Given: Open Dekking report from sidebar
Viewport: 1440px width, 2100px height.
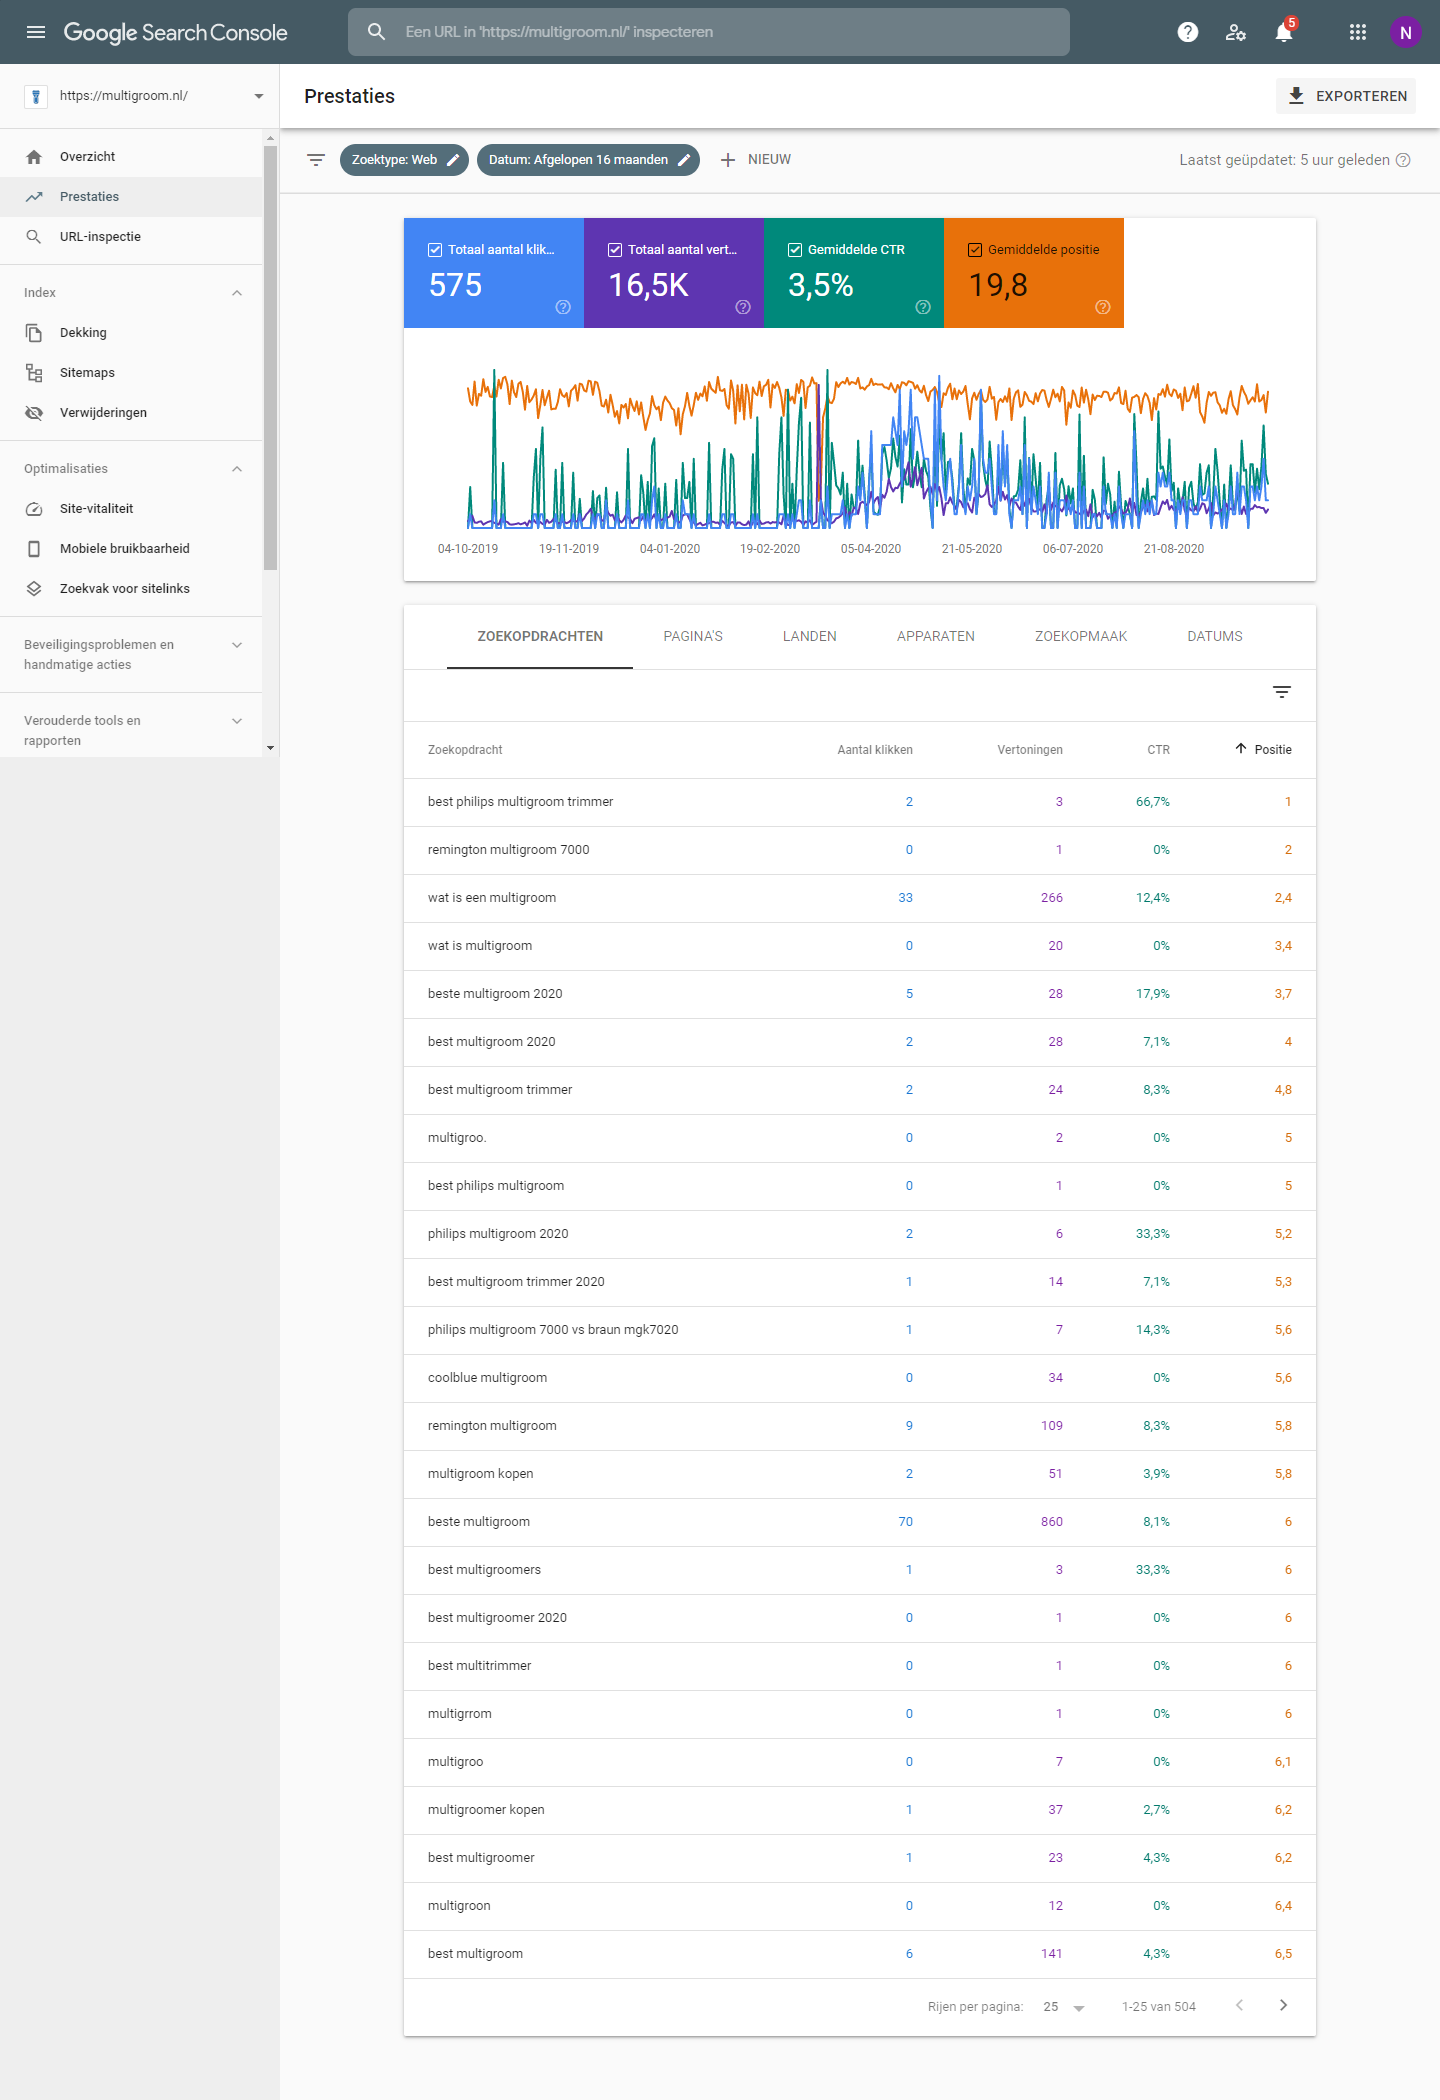Looking at the screenshot, I should tap(131, 333).
